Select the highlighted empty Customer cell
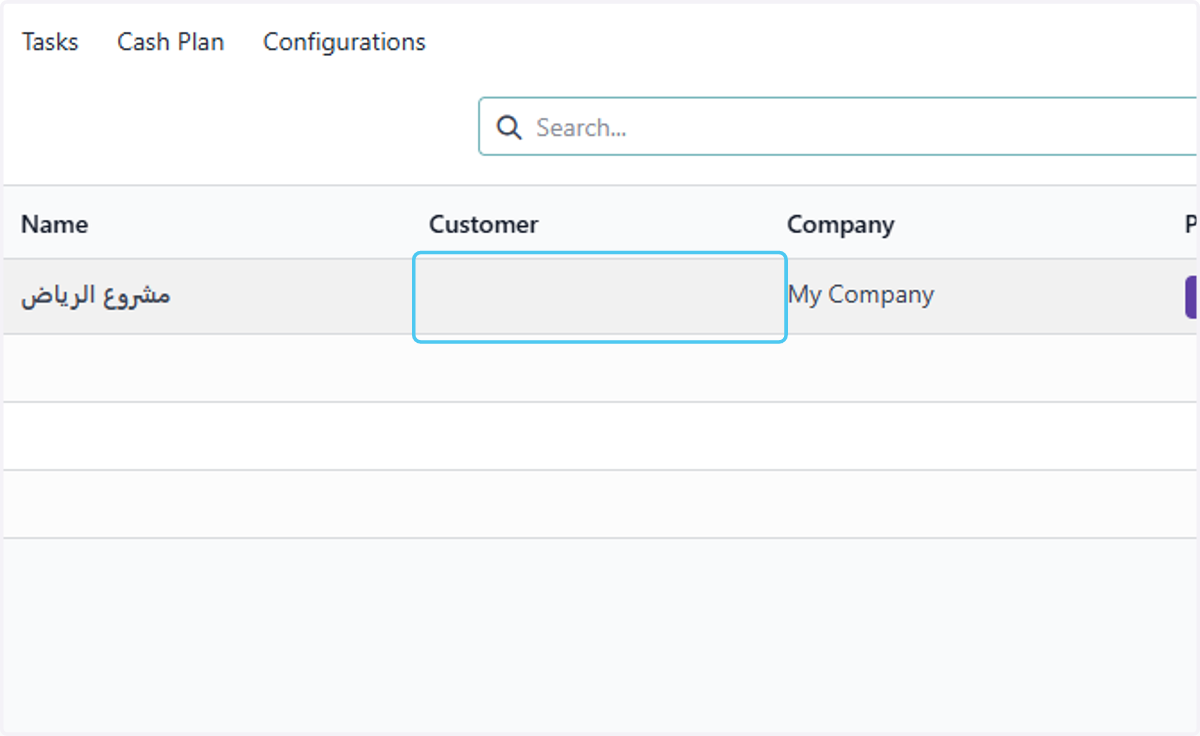Image resolution: width=1200 pixels, height=736 pixels. coord(600,297)
